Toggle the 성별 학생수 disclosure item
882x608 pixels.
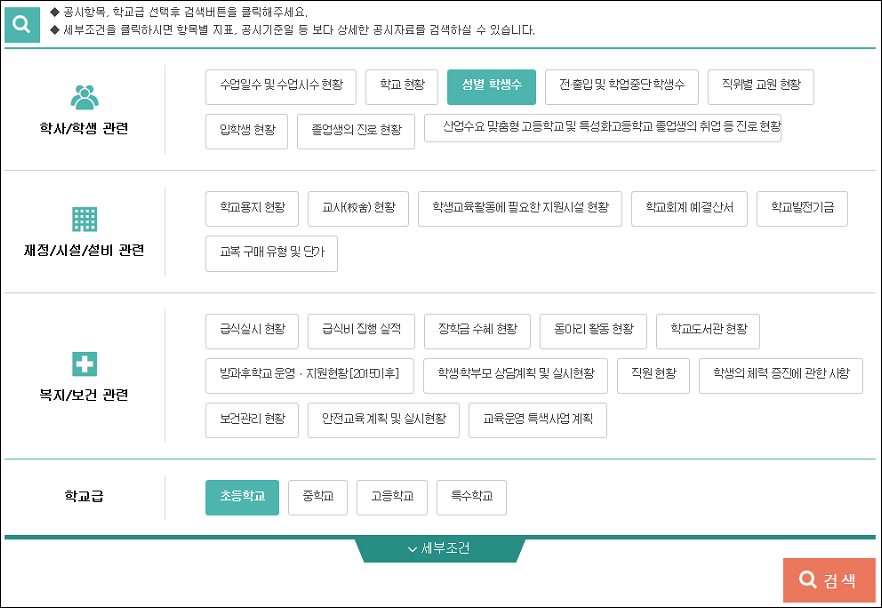[x=491, y=87]
